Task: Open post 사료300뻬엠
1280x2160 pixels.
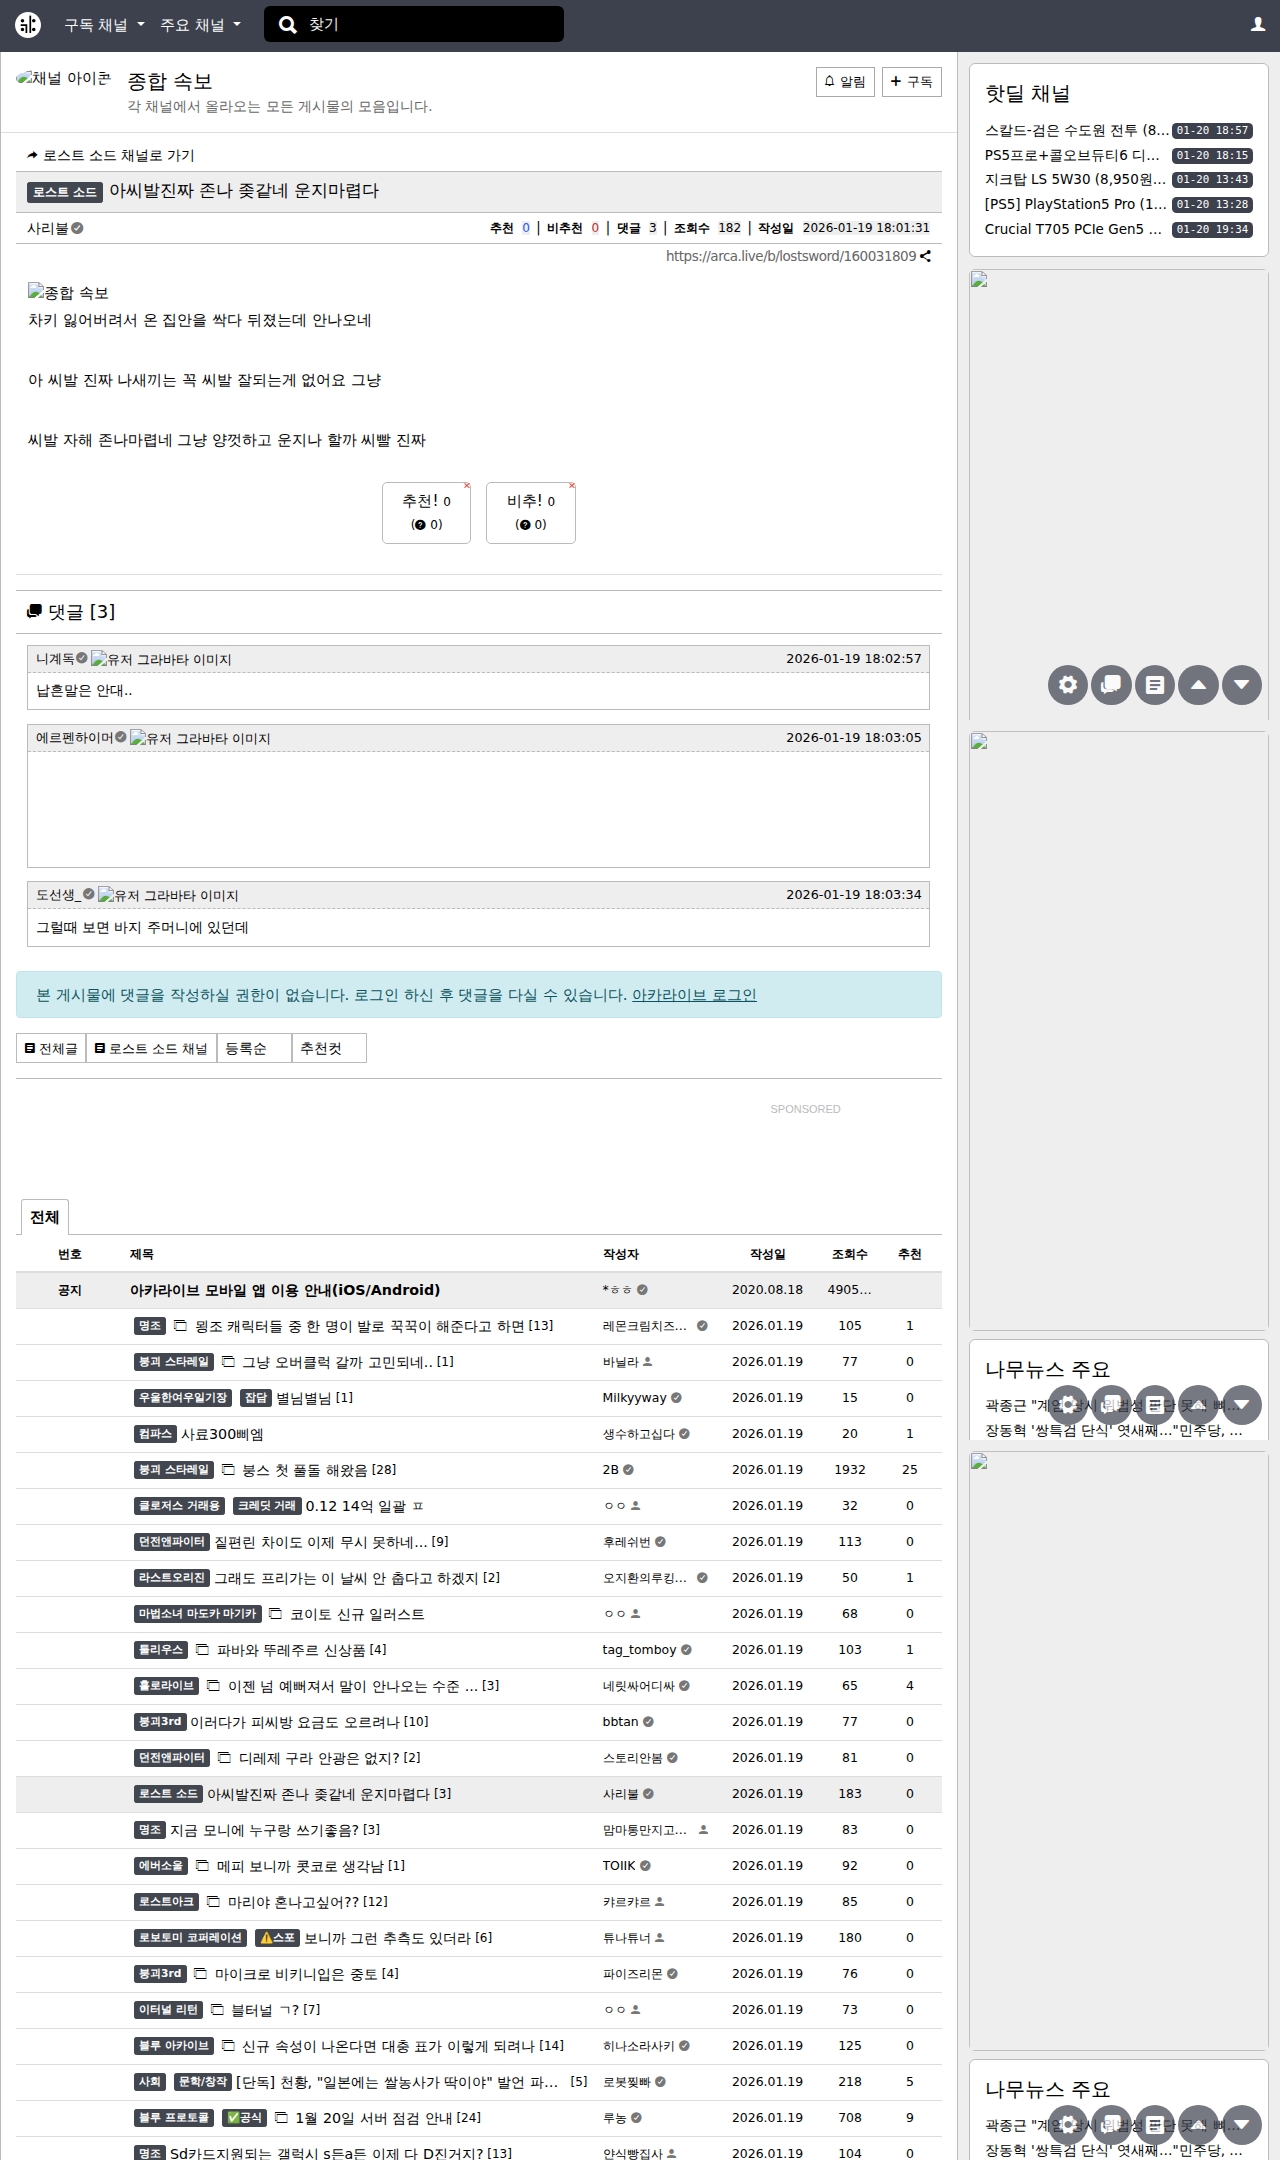Action: pos(222,1434)
